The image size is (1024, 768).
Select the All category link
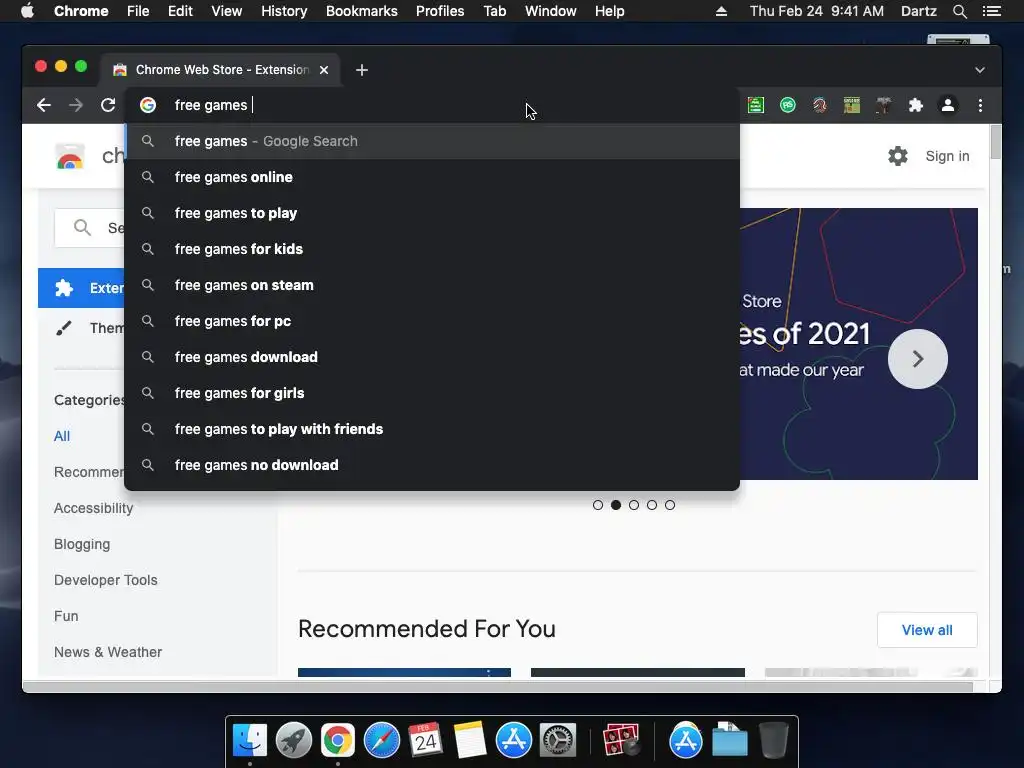[x=61, y=436]
